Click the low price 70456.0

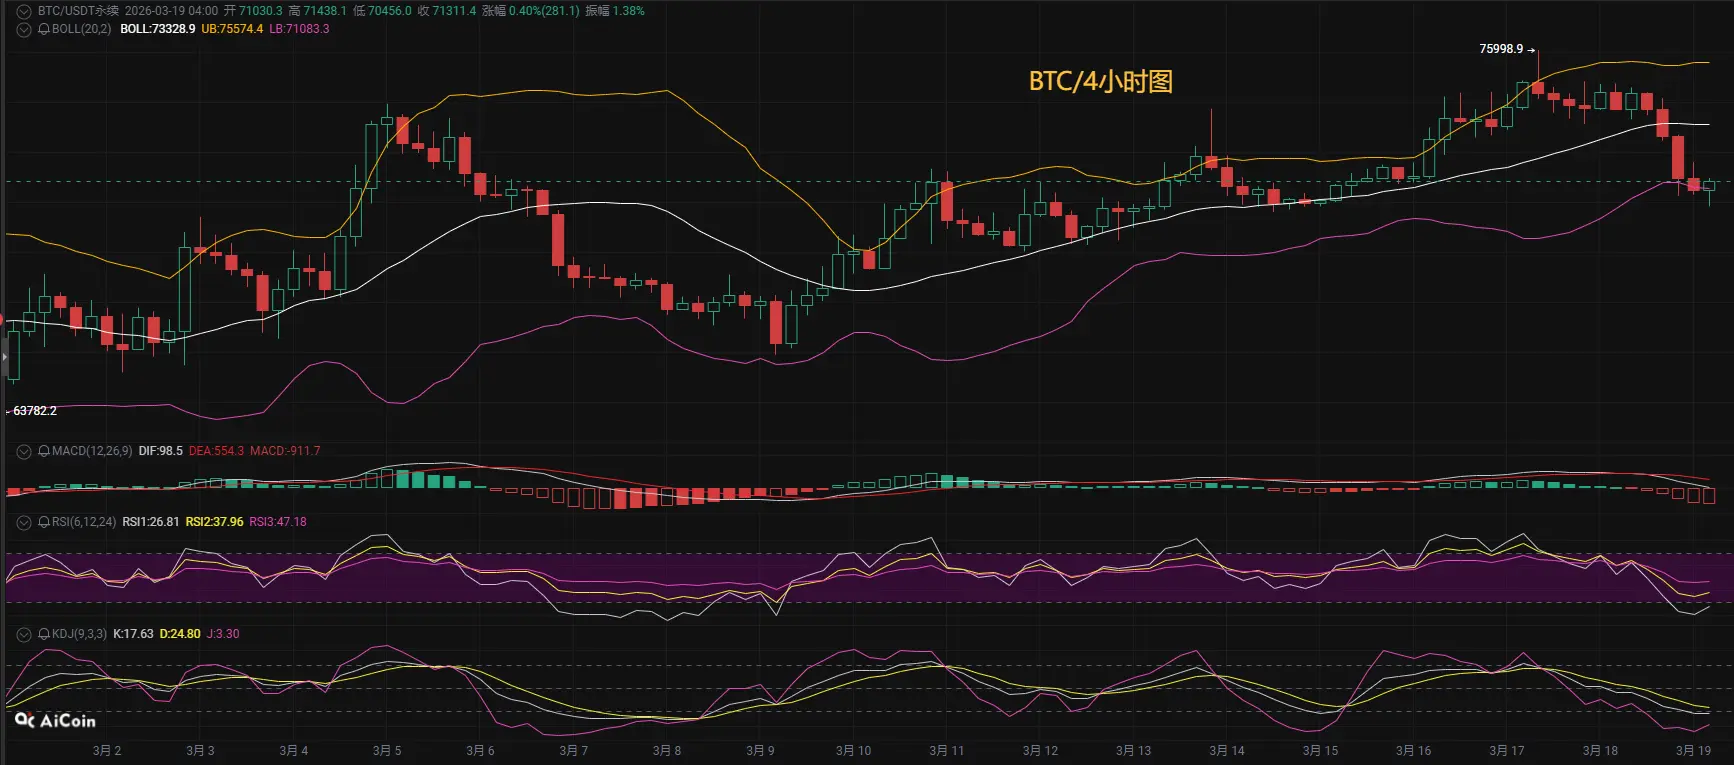[390, 11]
